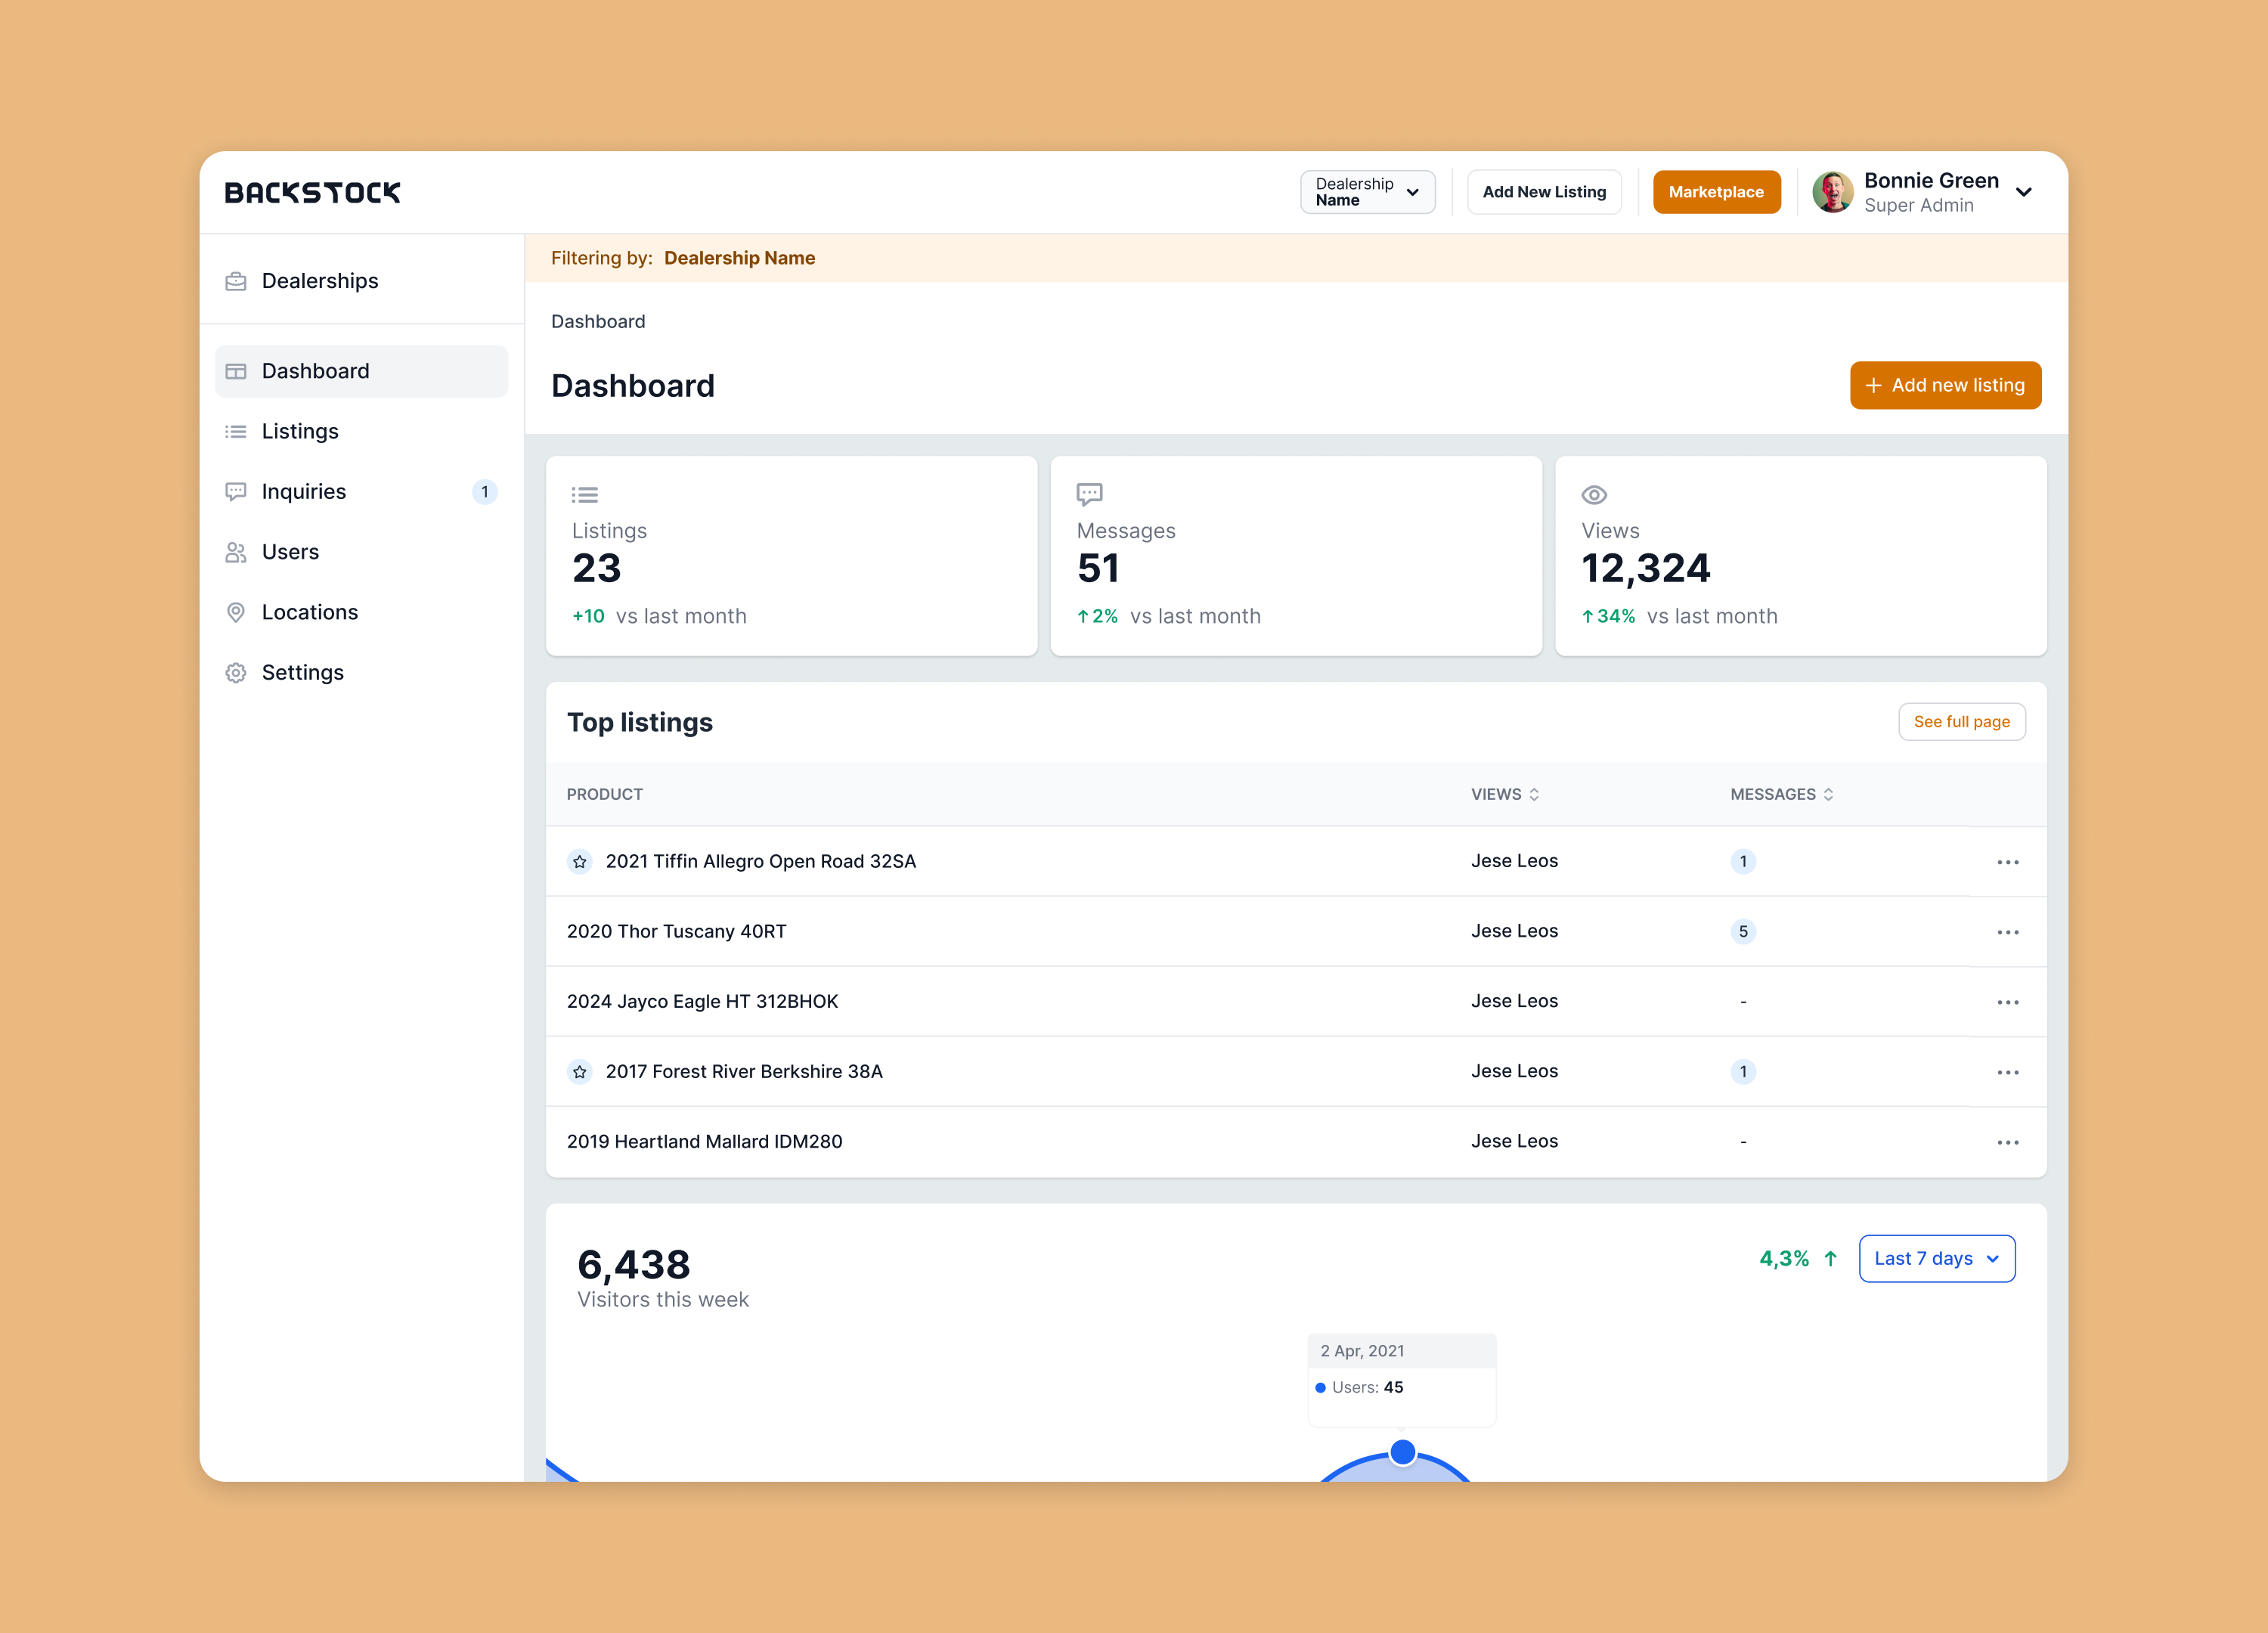2268x1633 pixels.
Task: Open more options for 2024 Jayco Eagle row
Action: pyautogui.click(x=2007, y=1002)
